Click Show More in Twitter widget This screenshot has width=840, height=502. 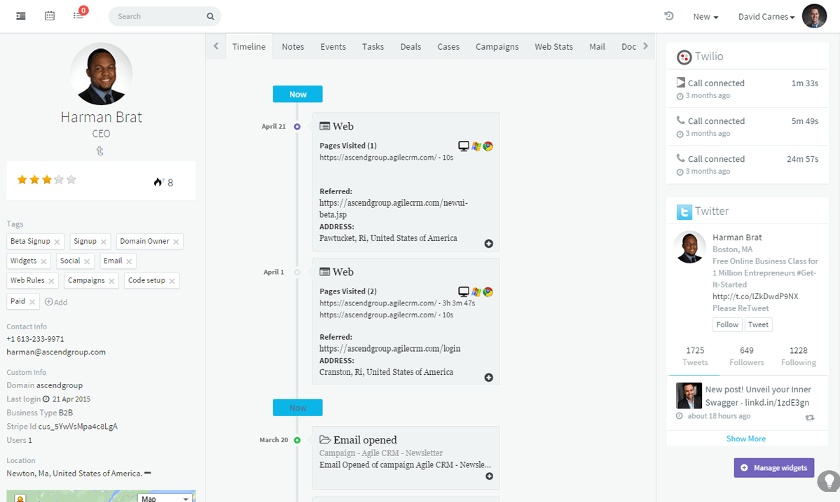746,439
